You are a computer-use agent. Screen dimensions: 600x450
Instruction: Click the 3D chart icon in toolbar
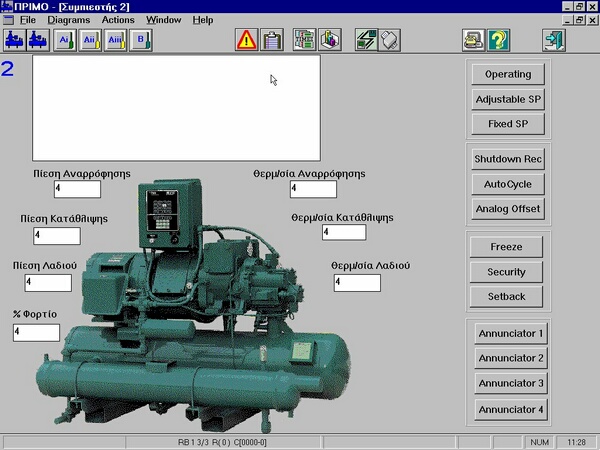click(331, 40)
